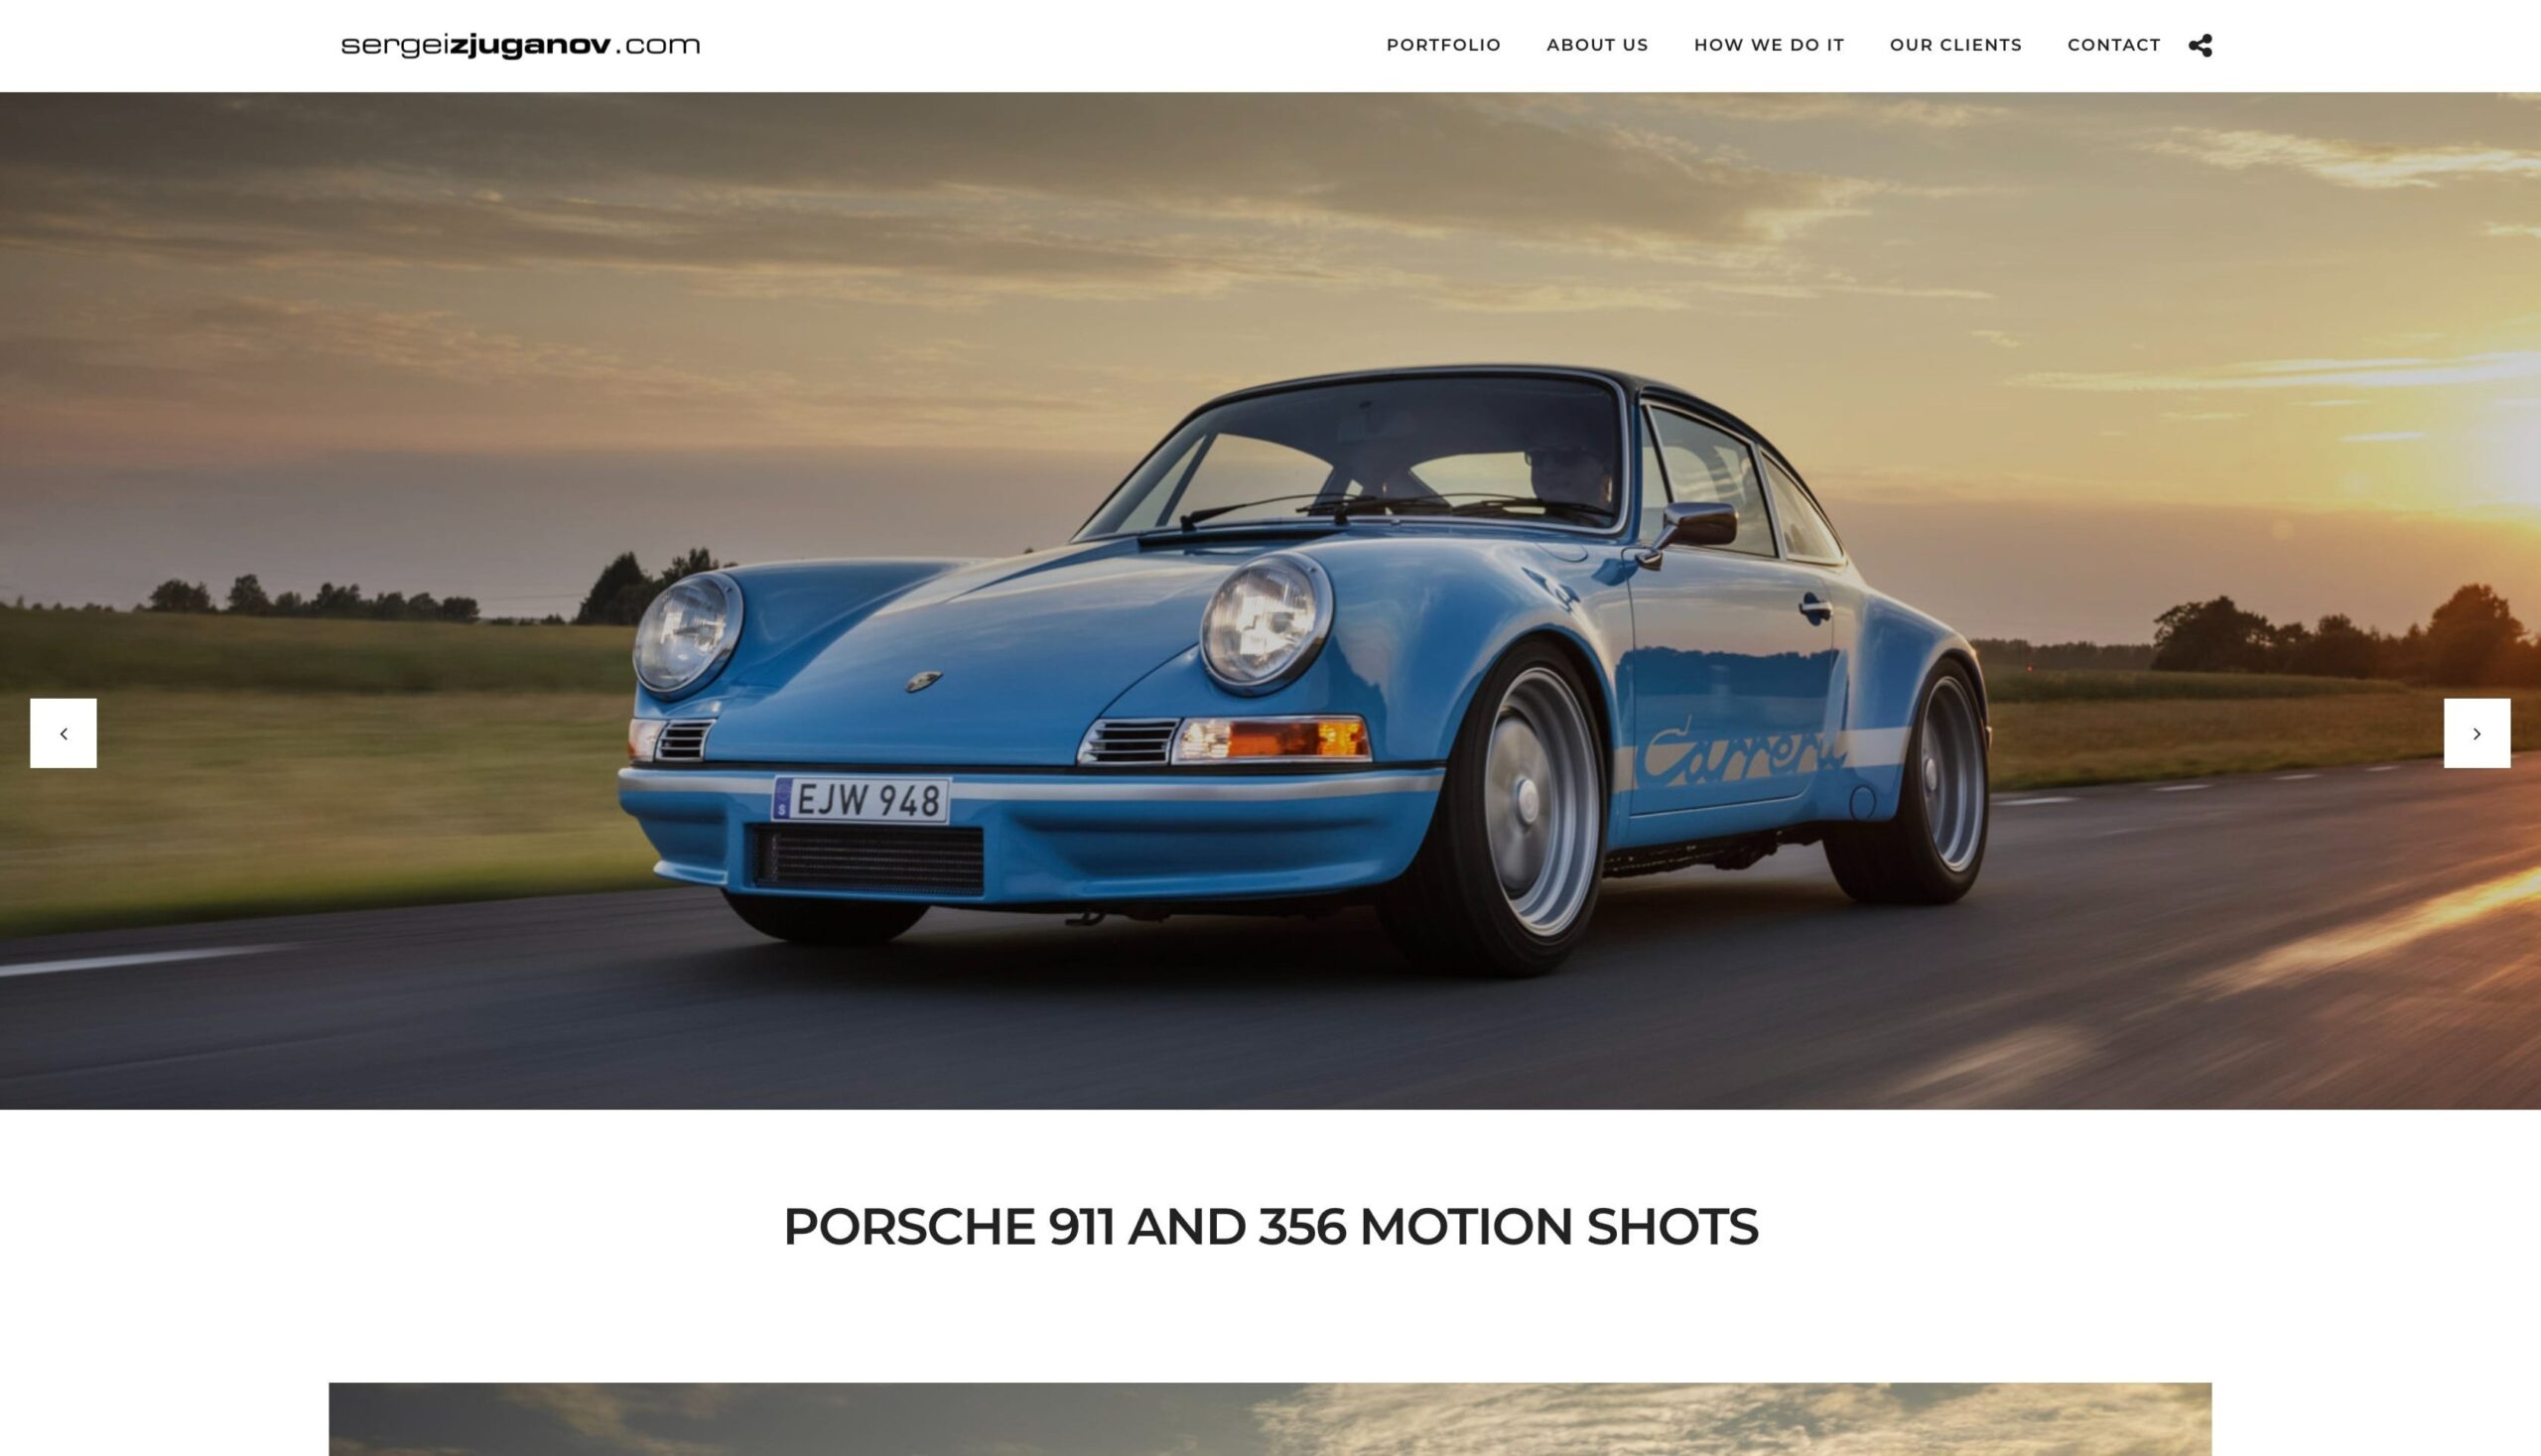Click the car's side mirror in the photo
Viewport: 2541px width, 1456px height.
point(1695,527)
